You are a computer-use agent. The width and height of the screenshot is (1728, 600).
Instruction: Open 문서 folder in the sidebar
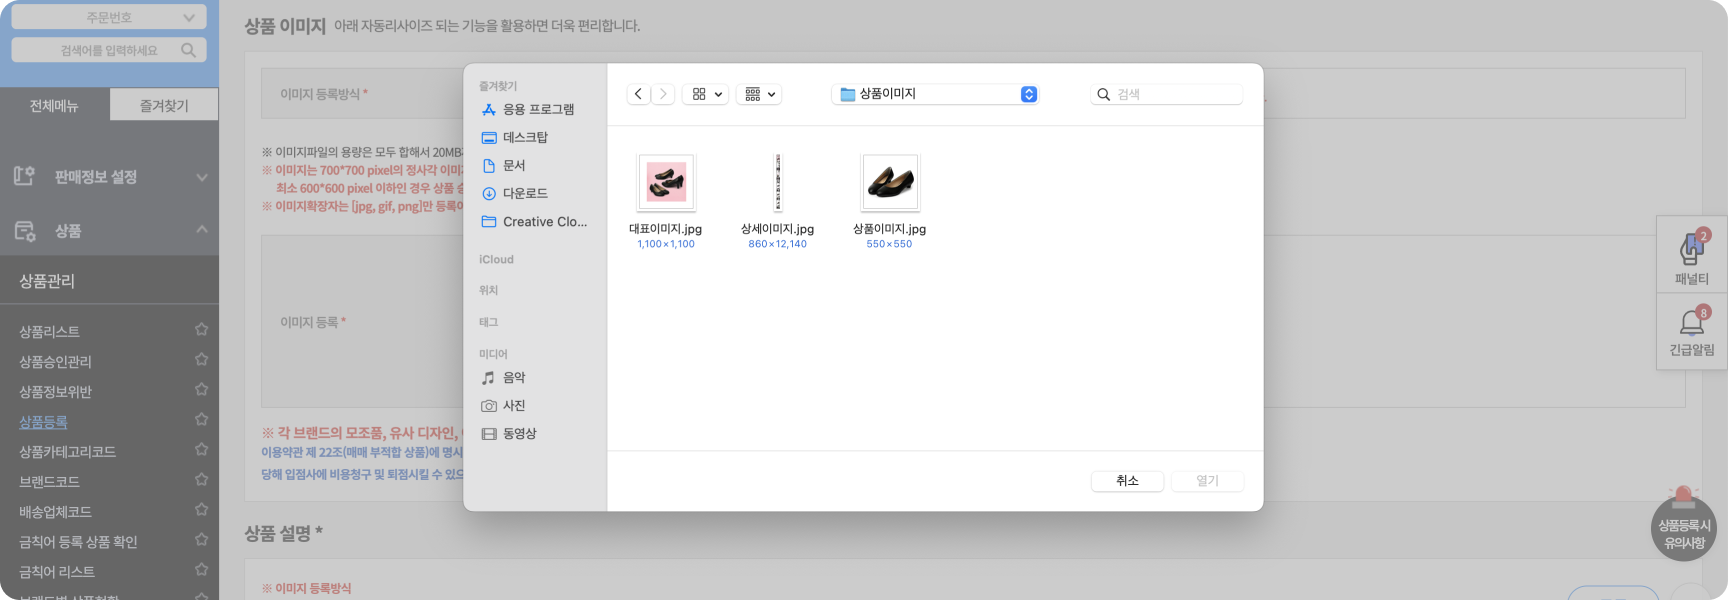click(x=514, y=165)
